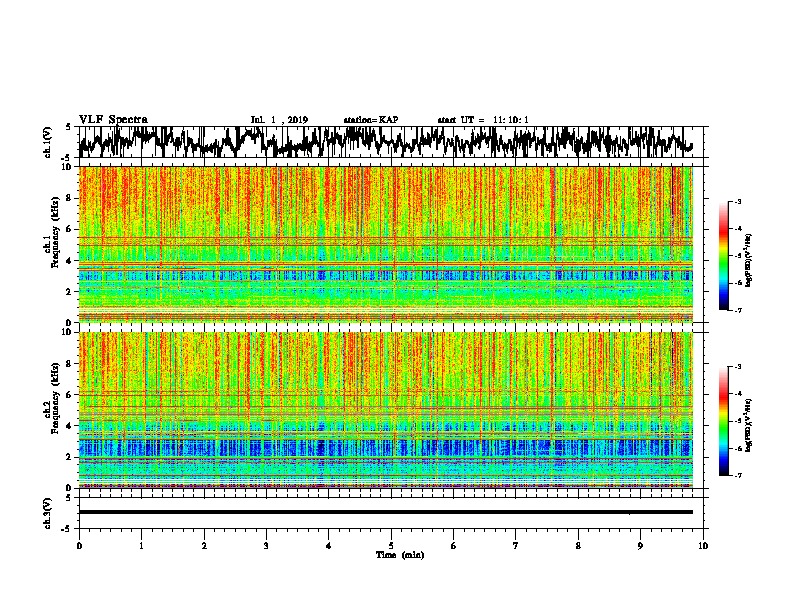Click time axis tick label "2"

(x=204, y=546)
